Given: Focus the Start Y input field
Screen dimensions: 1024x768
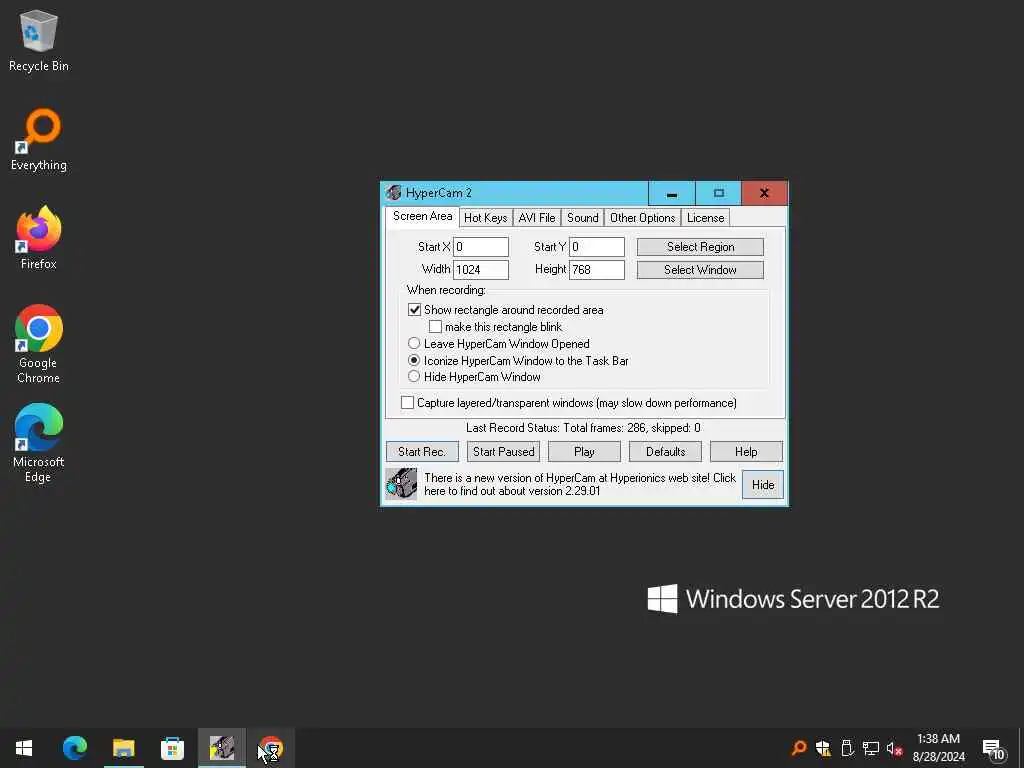Looking at the screenshot, I should point(597,247).
